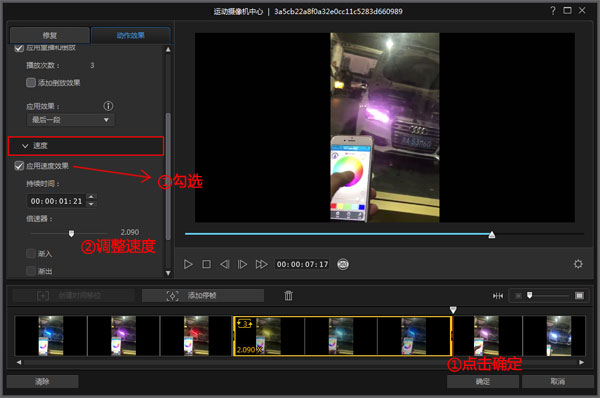Click the focus icon on 添加停帧 button

coord(172,296)
